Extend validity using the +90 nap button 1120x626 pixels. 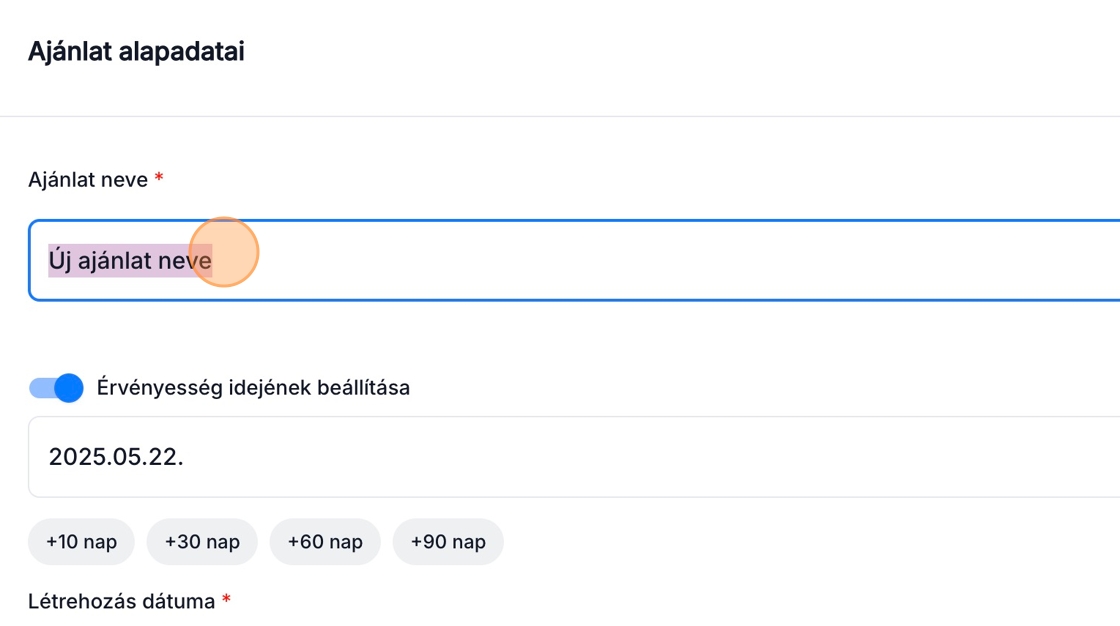click(448, 542)
